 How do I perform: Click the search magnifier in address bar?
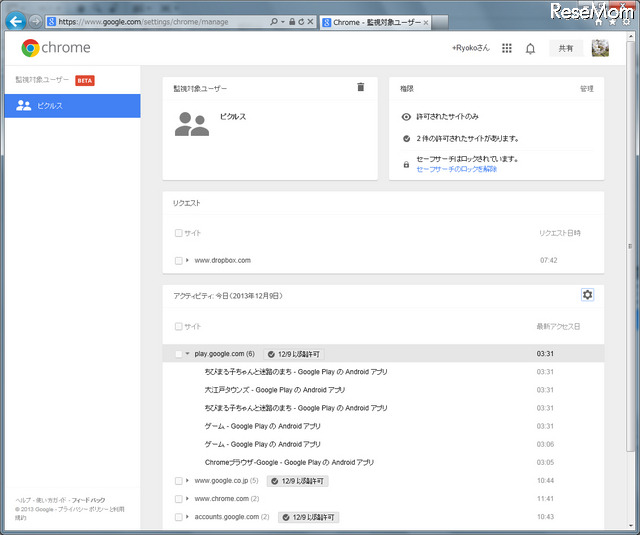click(273, 22)
